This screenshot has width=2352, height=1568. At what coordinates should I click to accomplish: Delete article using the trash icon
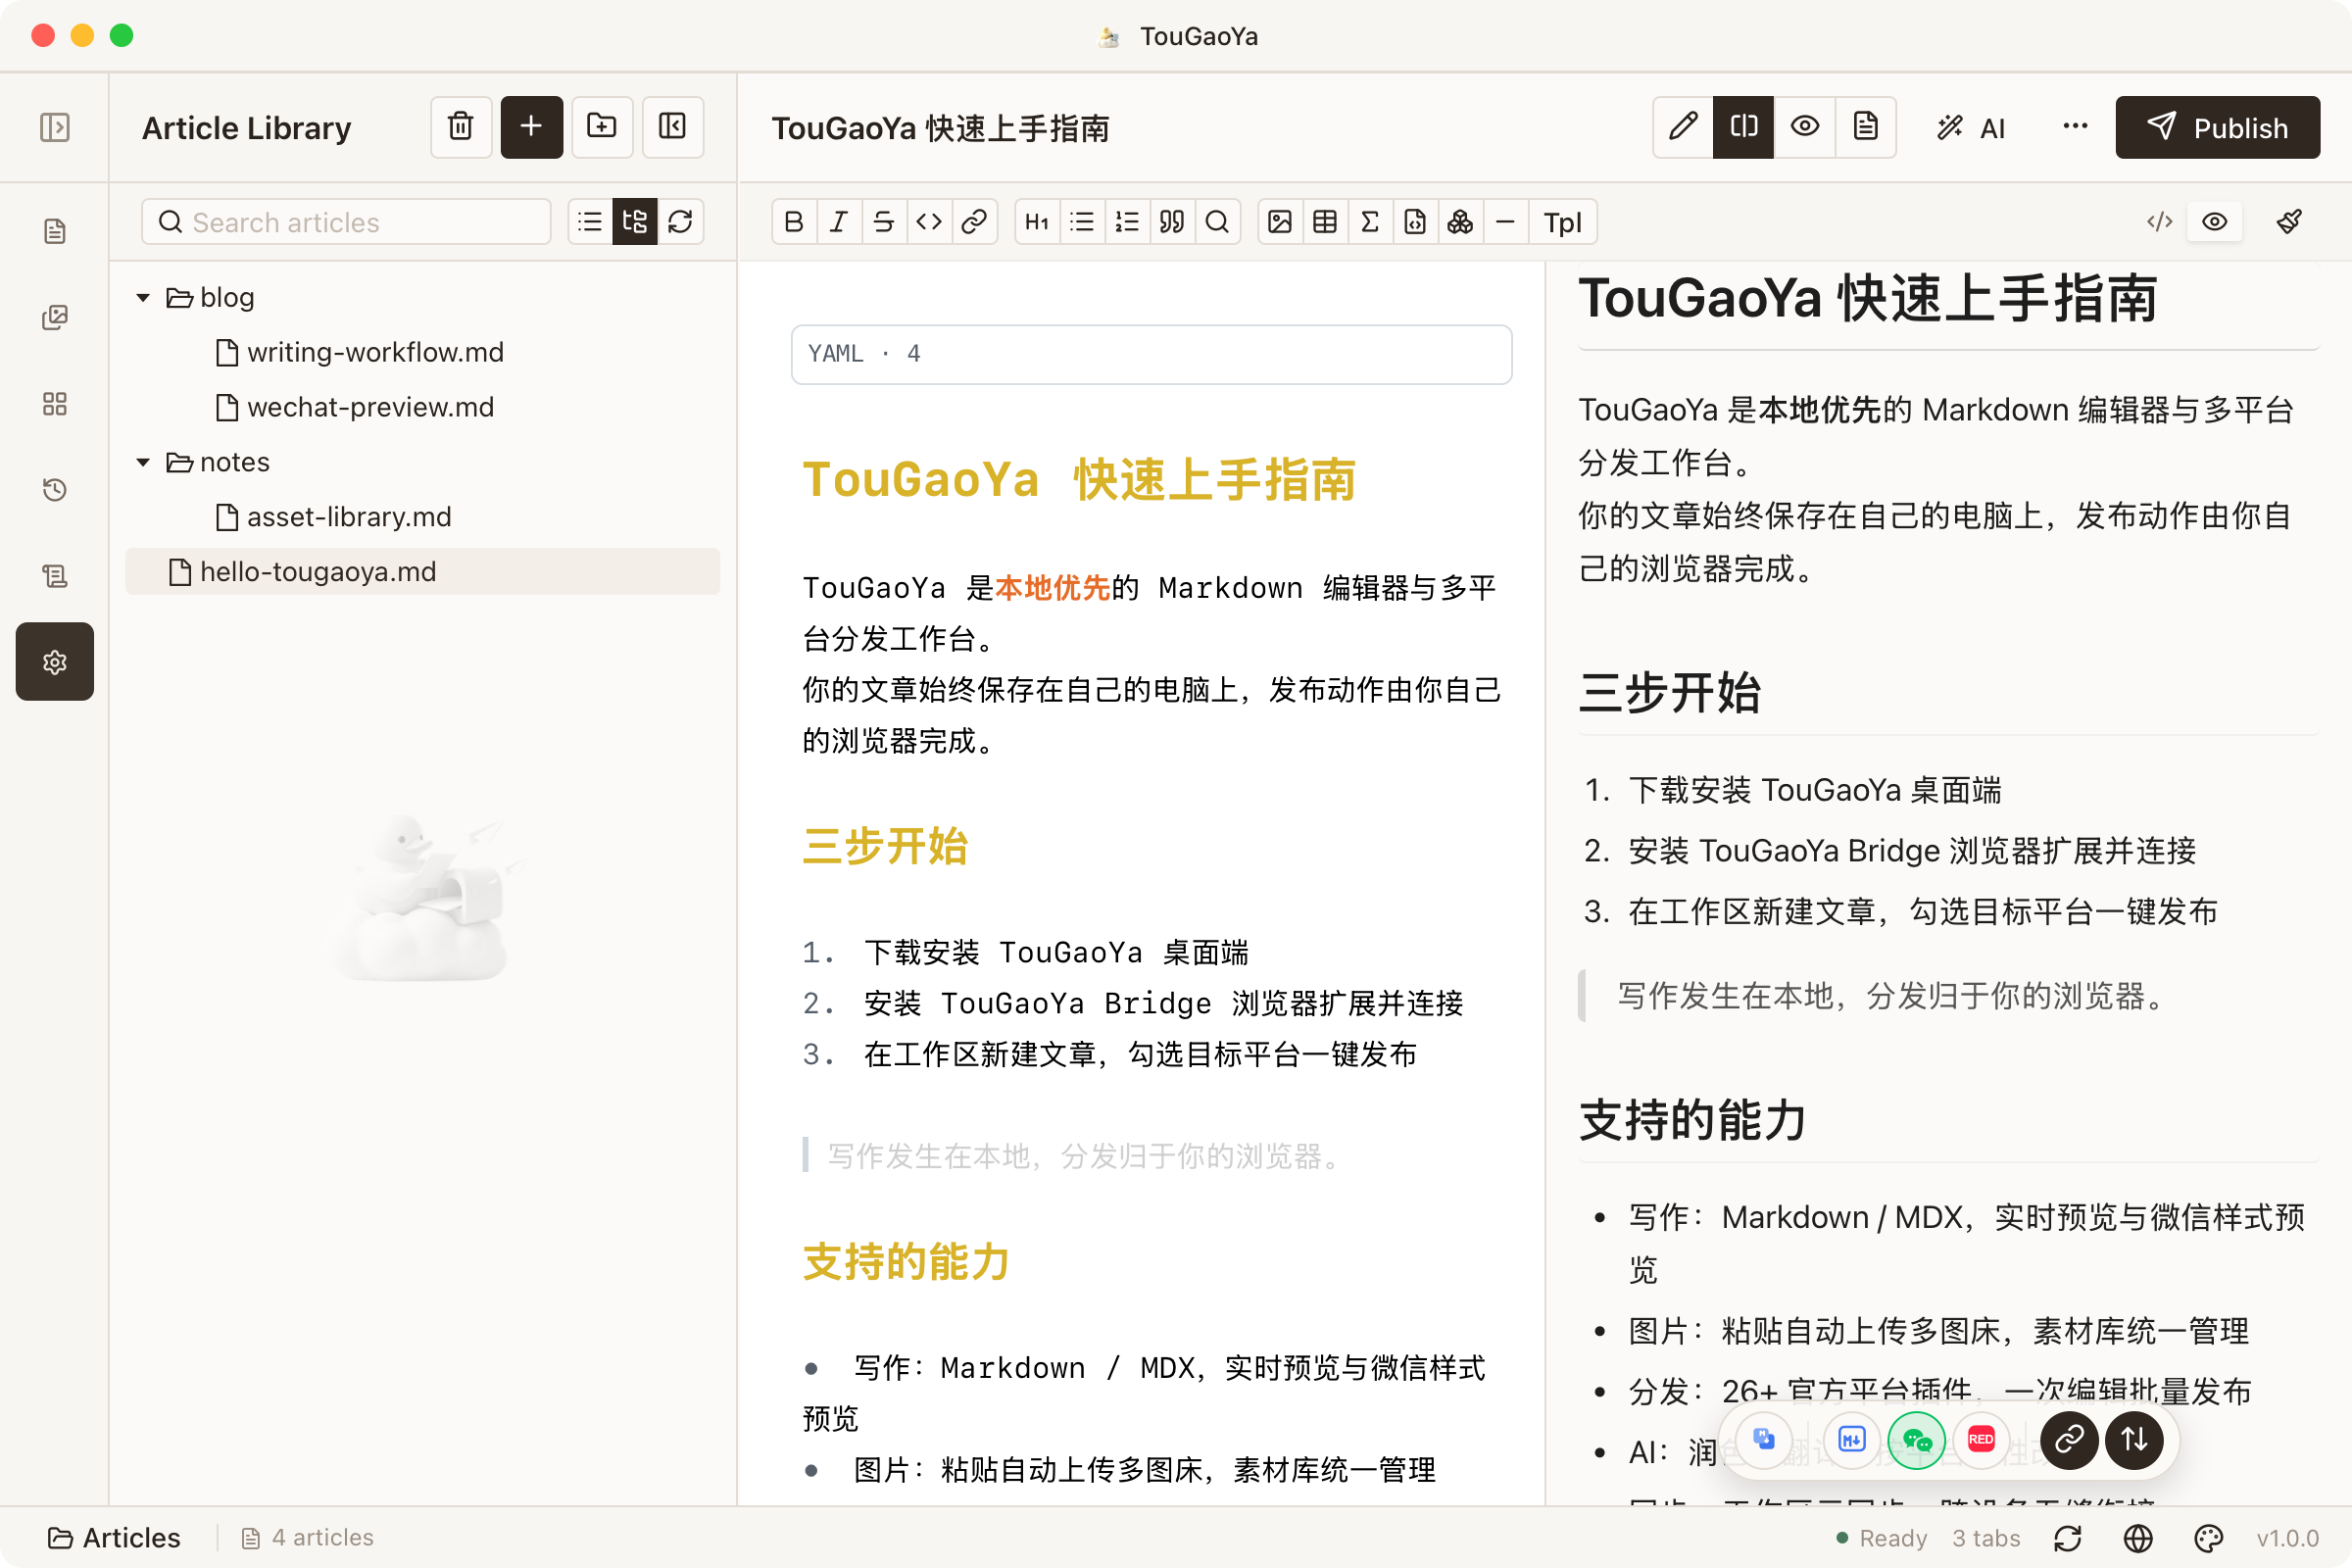coord(461,127)
